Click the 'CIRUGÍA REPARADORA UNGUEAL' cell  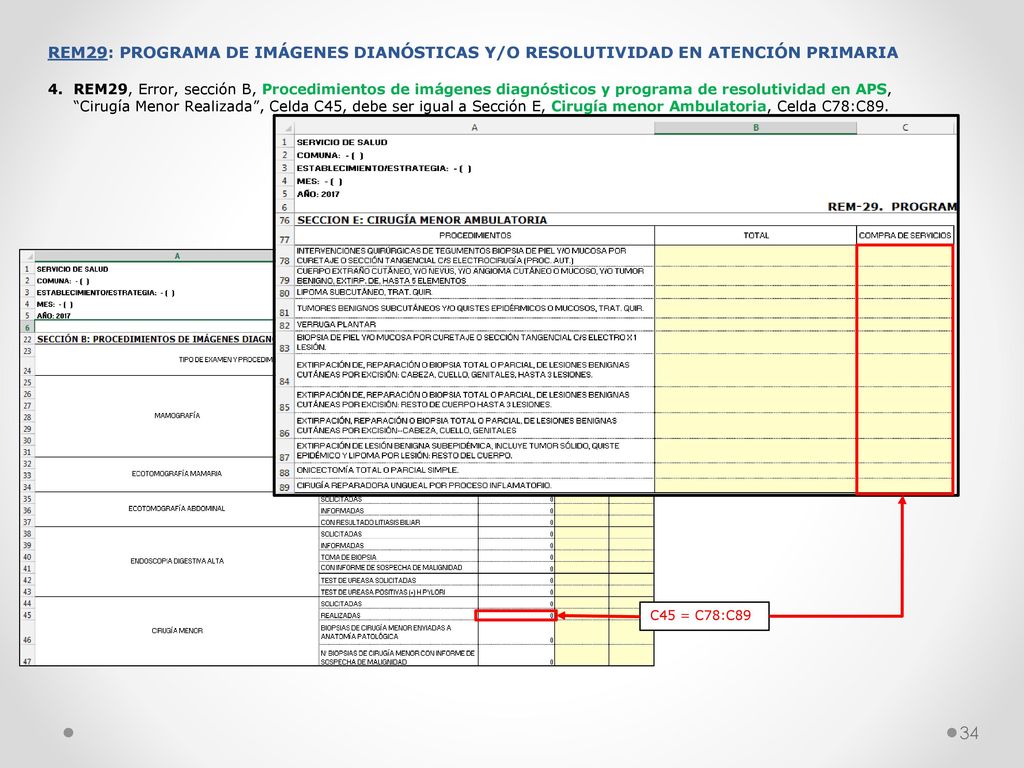click(475, 486)
